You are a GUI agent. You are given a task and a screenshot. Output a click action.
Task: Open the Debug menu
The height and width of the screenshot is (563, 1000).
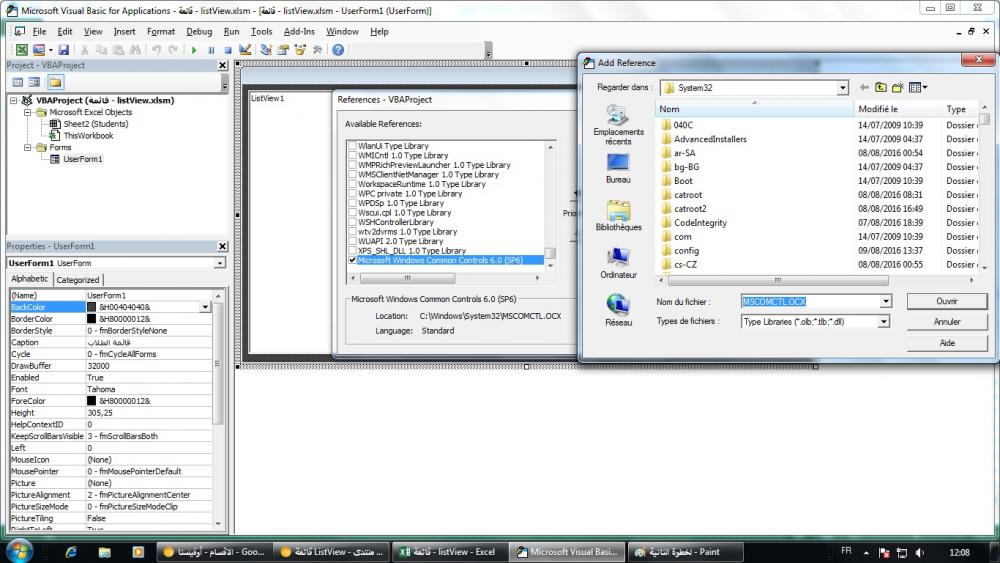coord(199,31)
